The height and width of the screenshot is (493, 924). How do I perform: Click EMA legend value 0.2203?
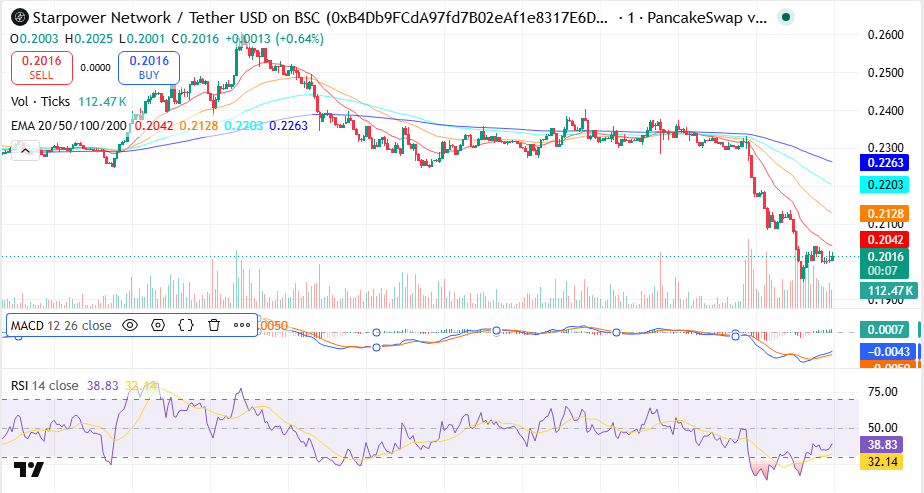coord(243,125)
